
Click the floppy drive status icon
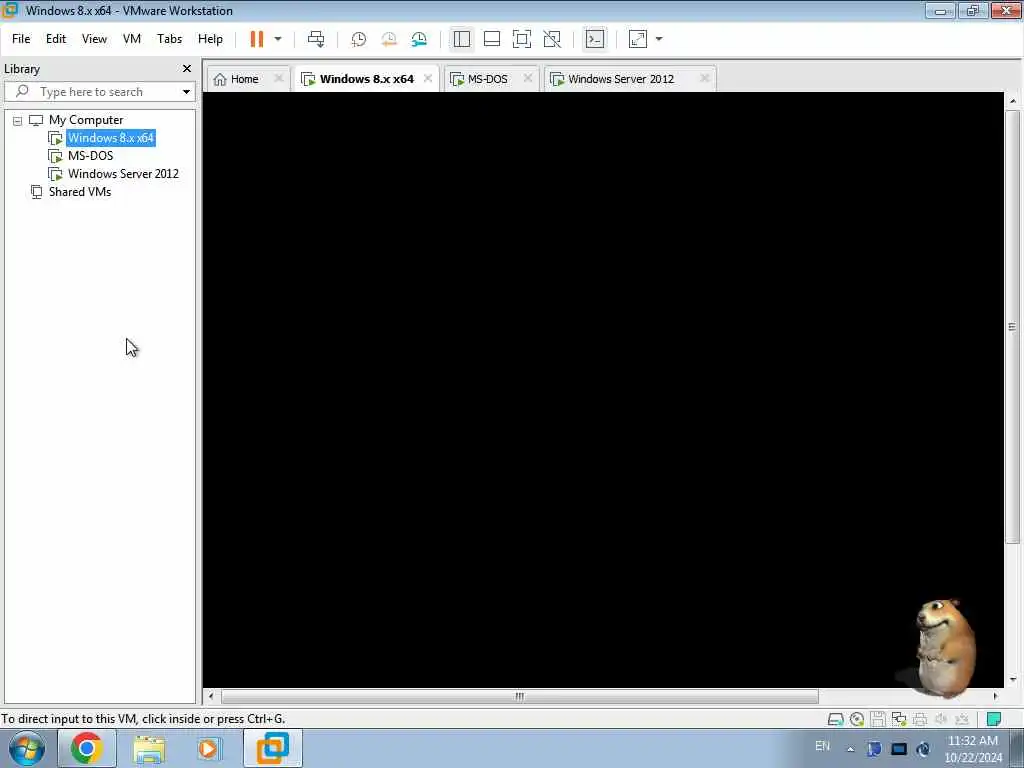[878, 720]
